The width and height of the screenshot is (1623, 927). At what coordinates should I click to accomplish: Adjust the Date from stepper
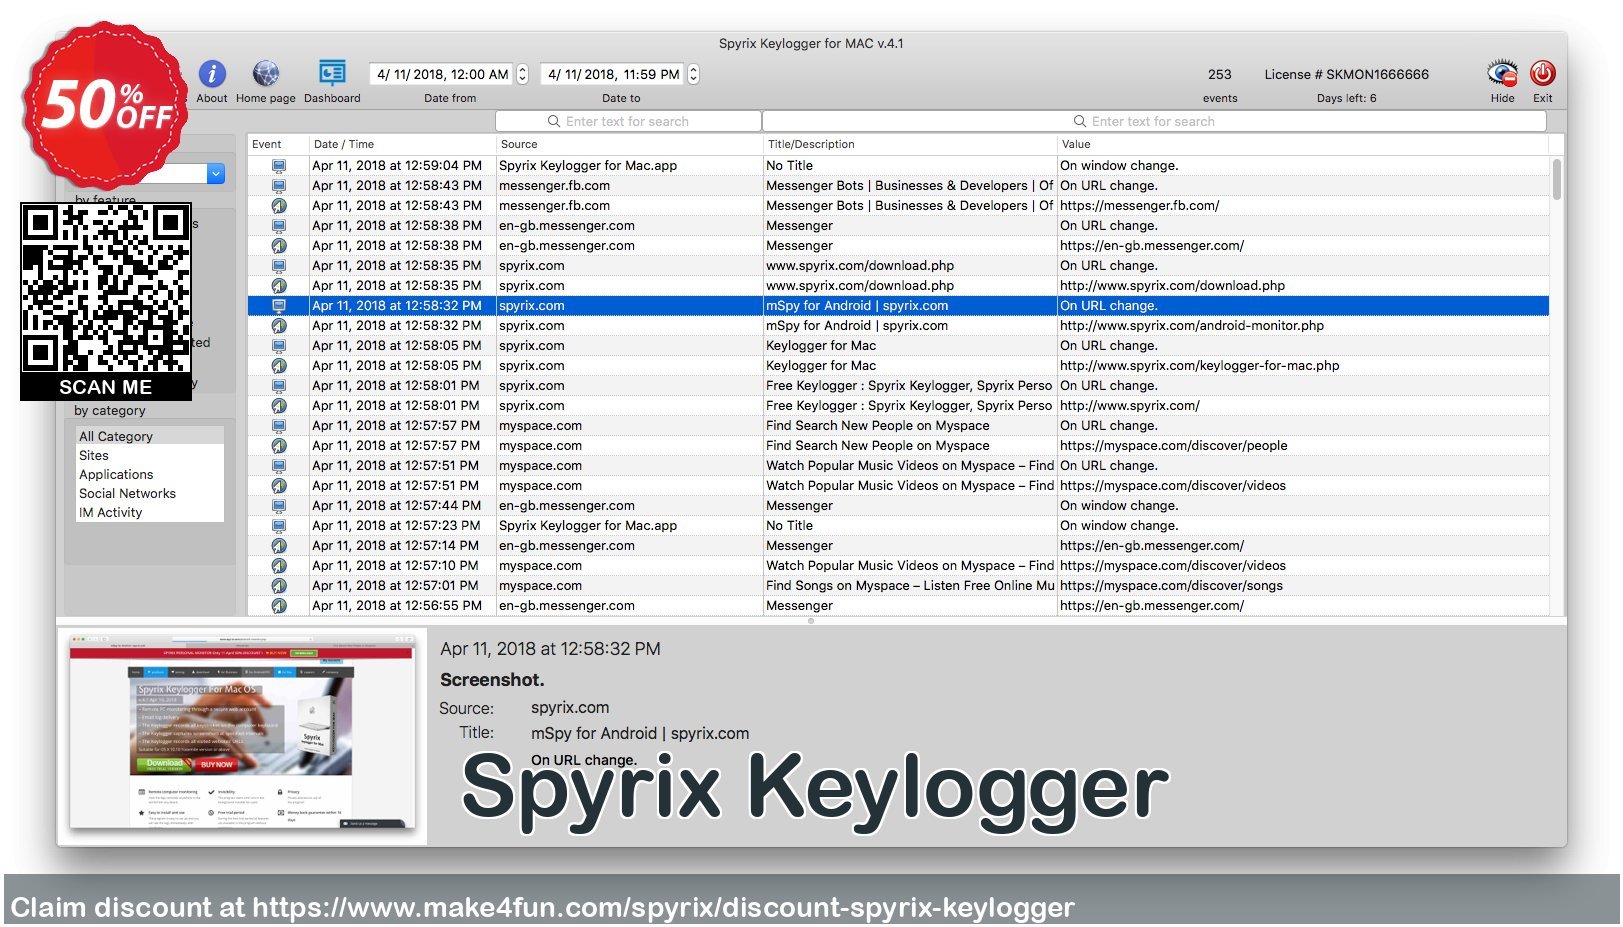coord(522,74)
